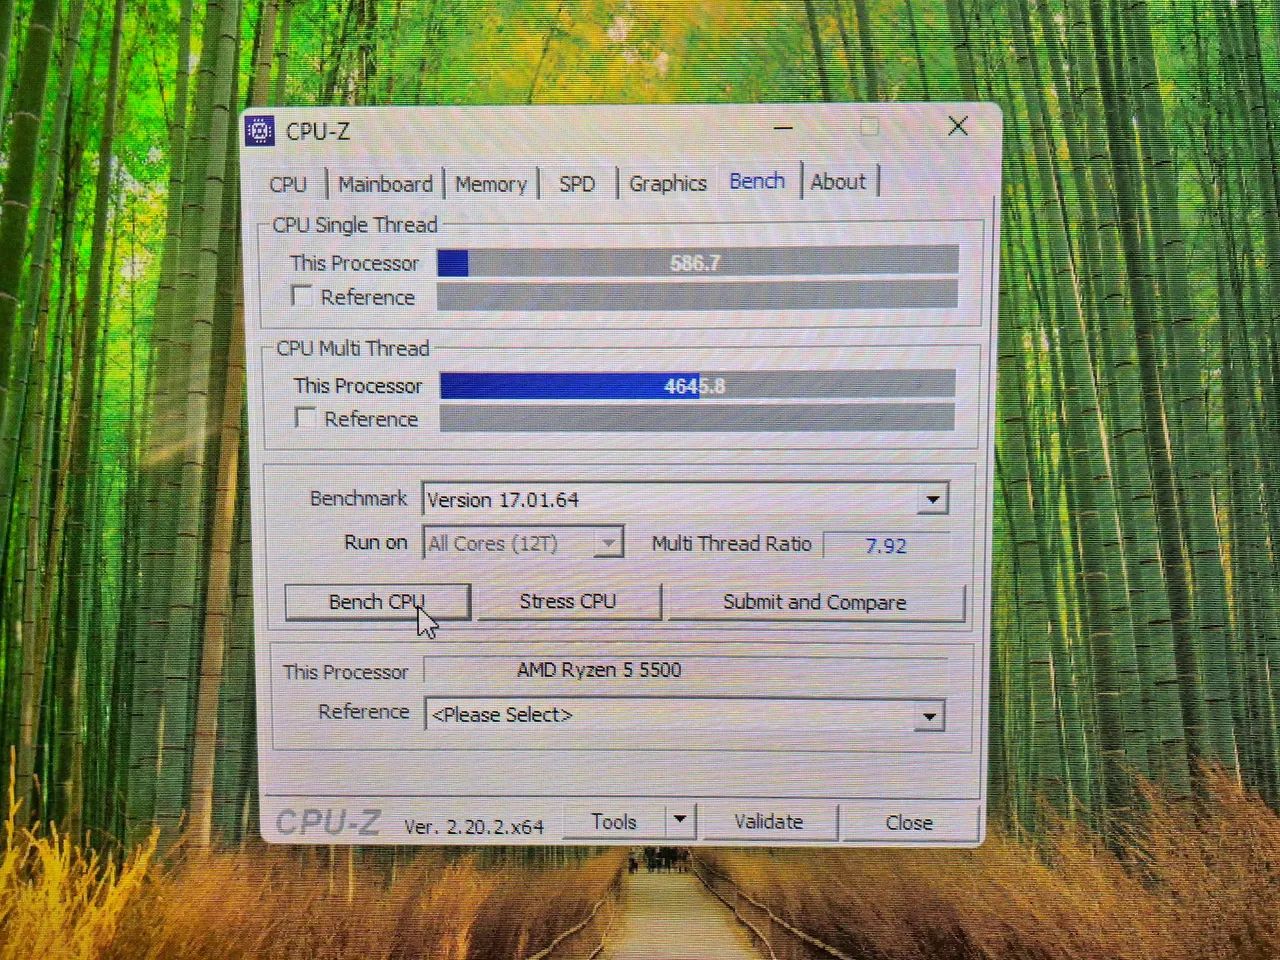
Task: Enable Multi Thread Reference checkbox
Action: coord(305,418)
